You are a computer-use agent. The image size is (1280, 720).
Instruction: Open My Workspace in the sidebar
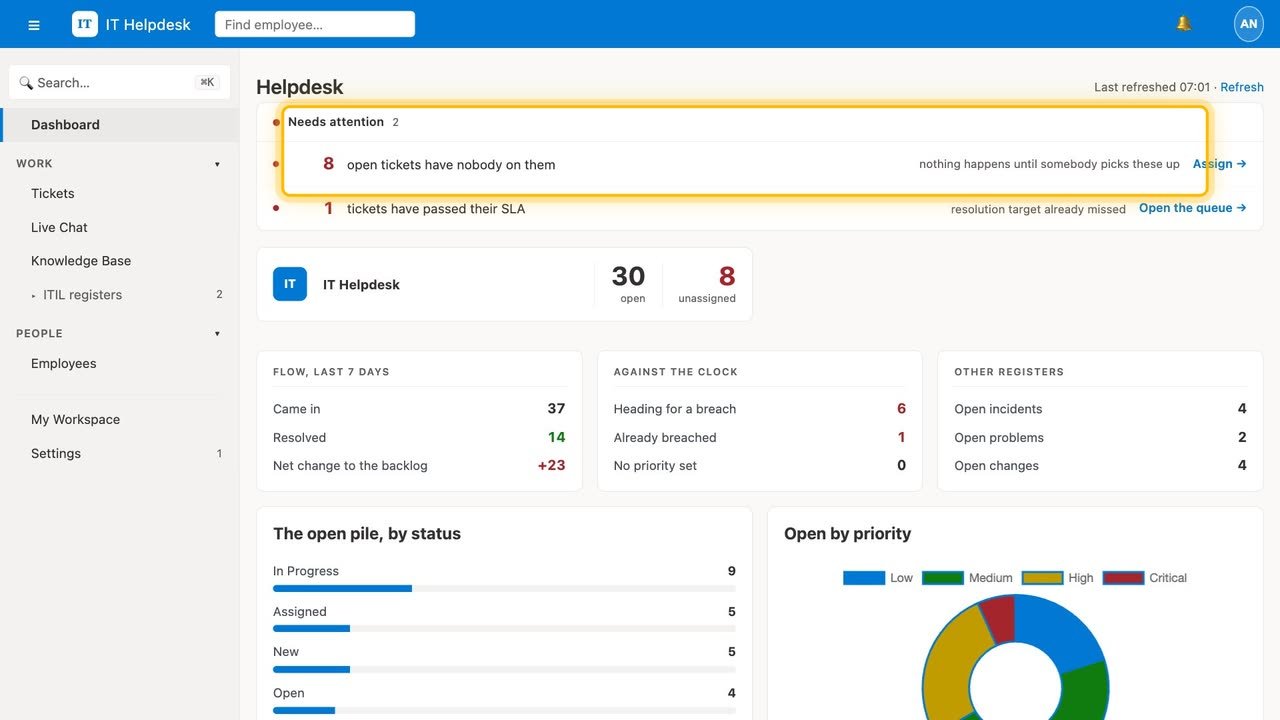[120, 420]
